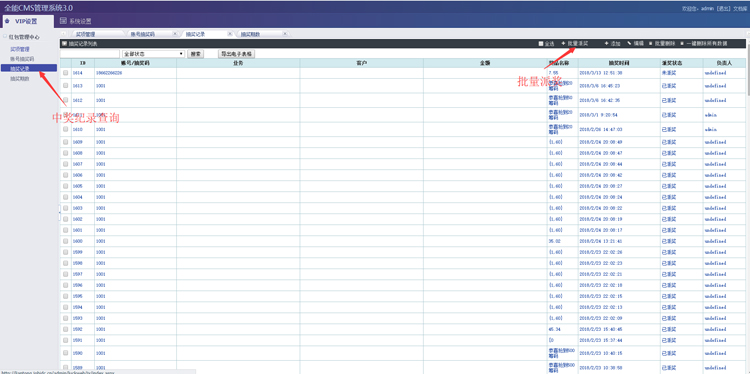Switch to the 奖项管理 tab
750x374 pixels.
pyautogui.click(x=86, y=34)
